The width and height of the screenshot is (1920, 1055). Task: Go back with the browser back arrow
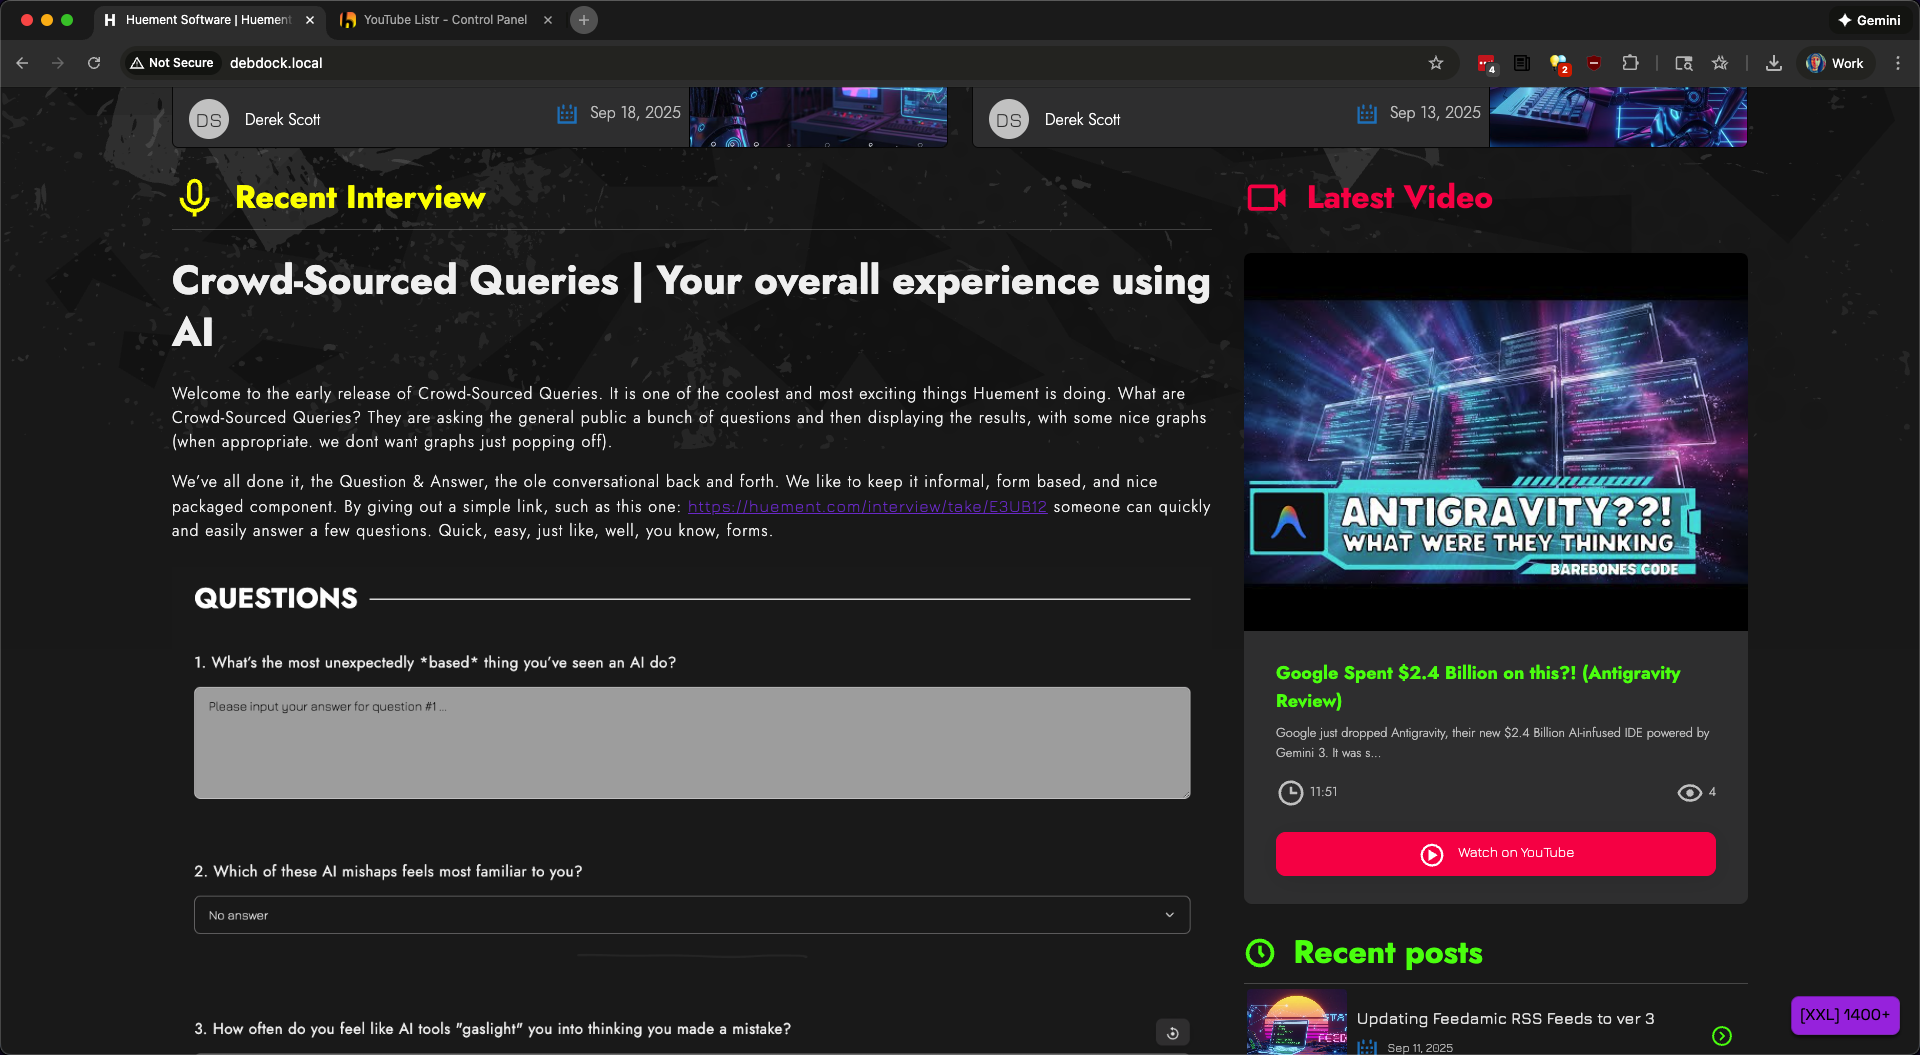point(22,63)
